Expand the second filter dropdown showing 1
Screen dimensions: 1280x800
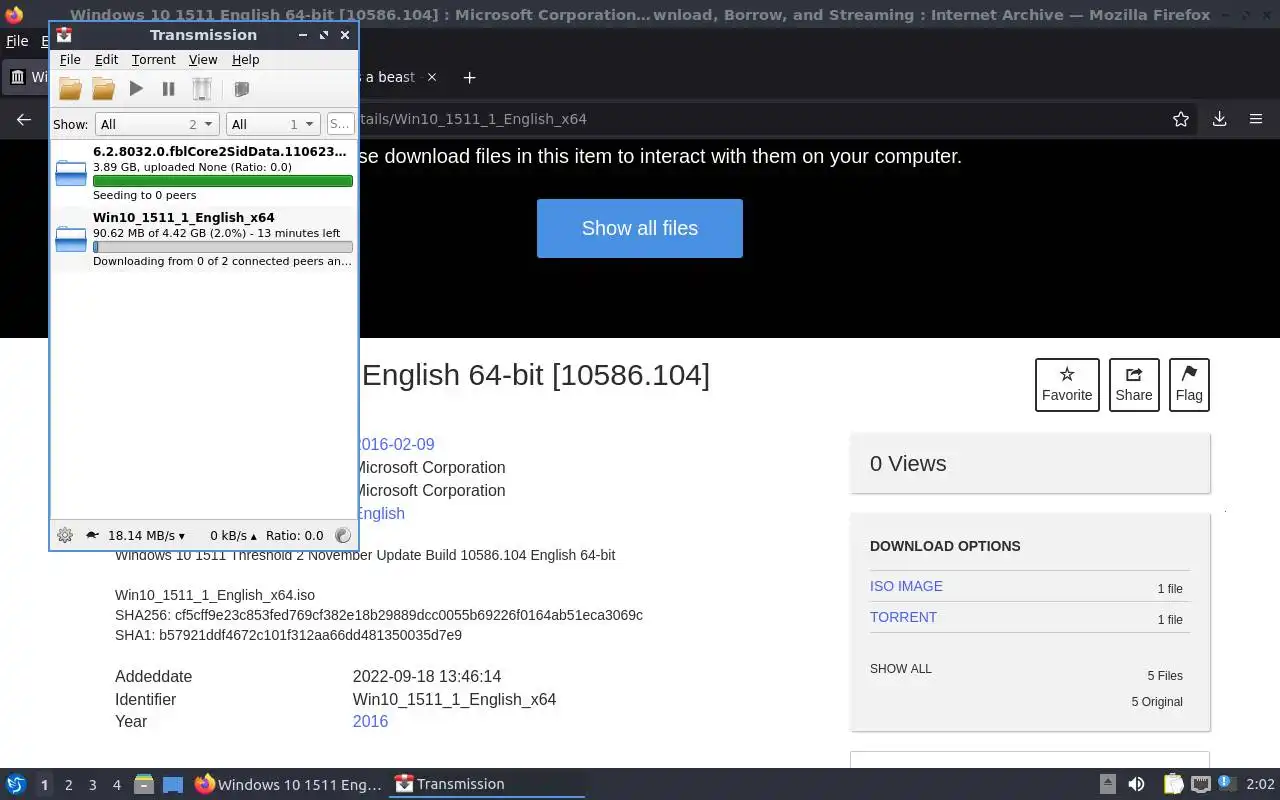tap(273, 124)
